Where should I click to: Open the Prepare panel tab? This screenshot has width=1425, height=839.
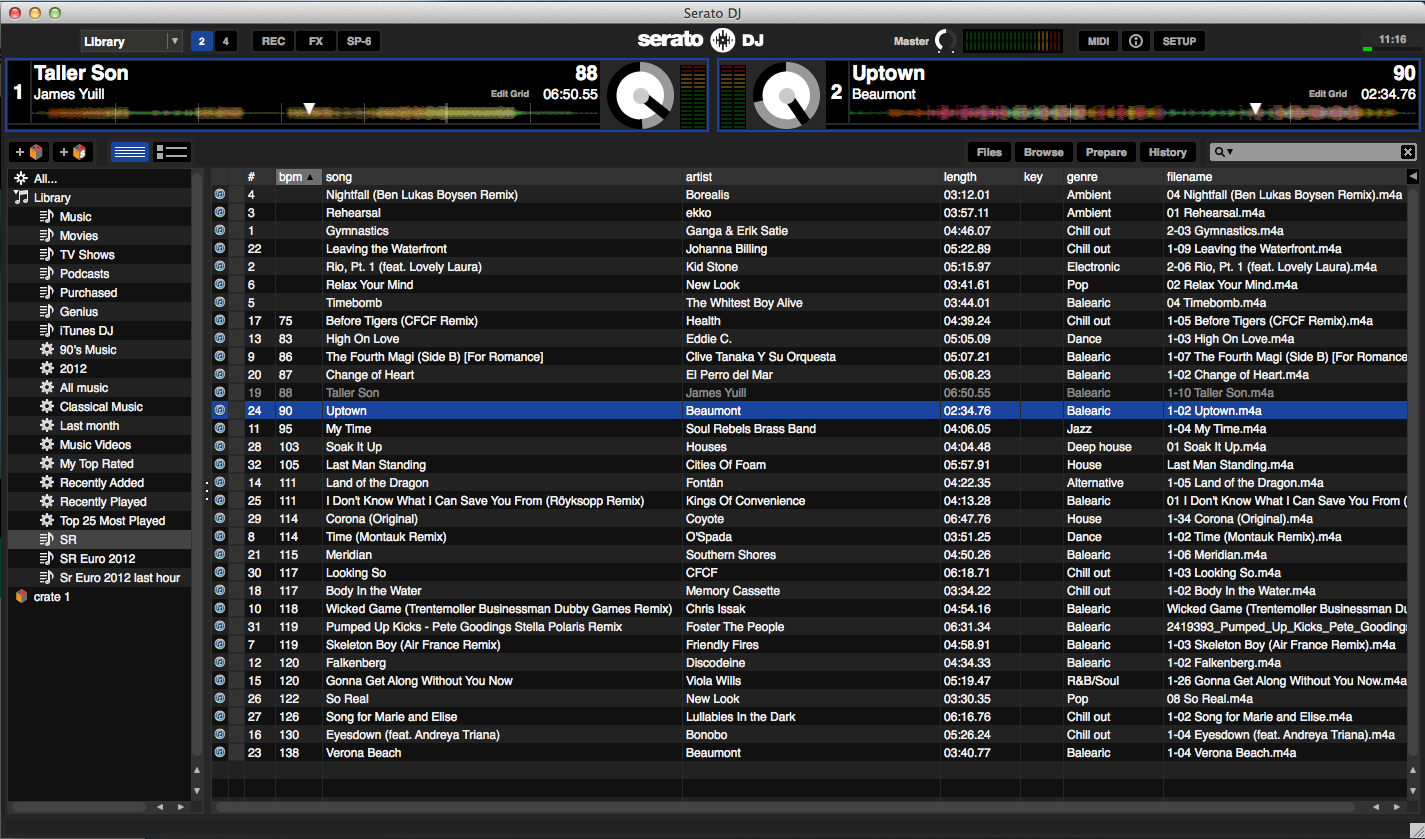pyautogui.click(x=1106, y=152)
